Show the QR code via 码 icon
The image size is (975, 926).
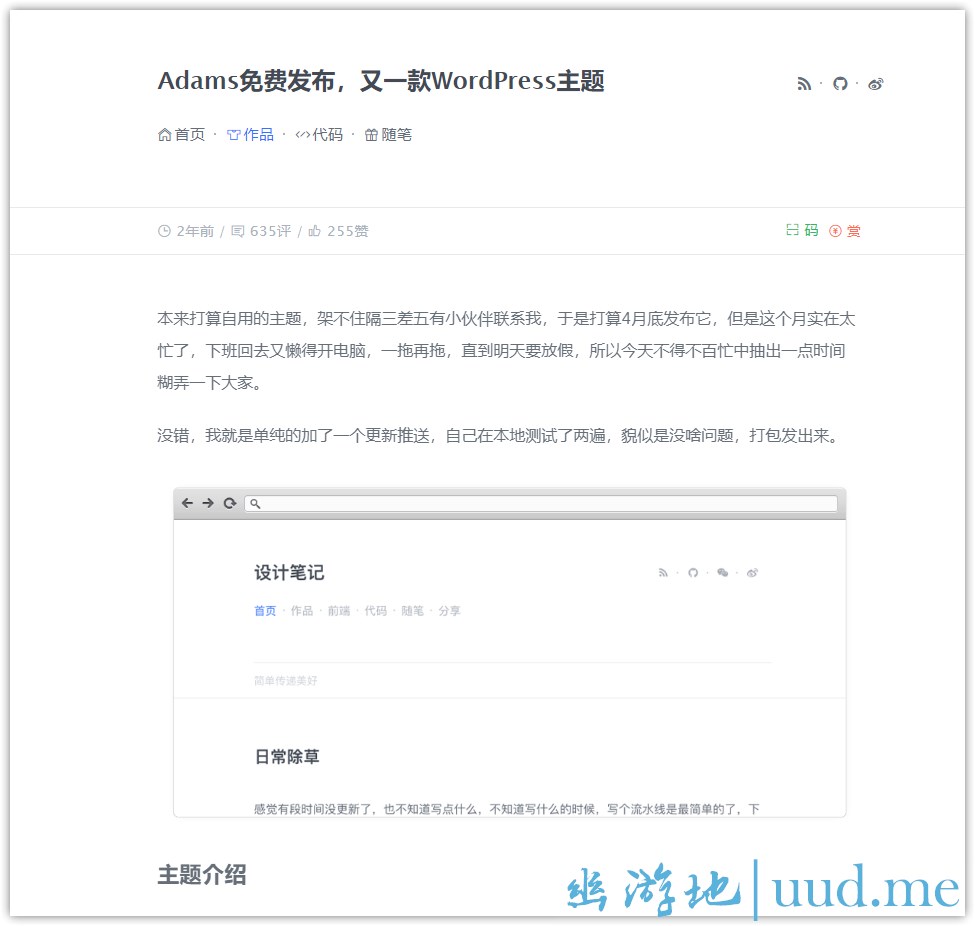point(802,231)
